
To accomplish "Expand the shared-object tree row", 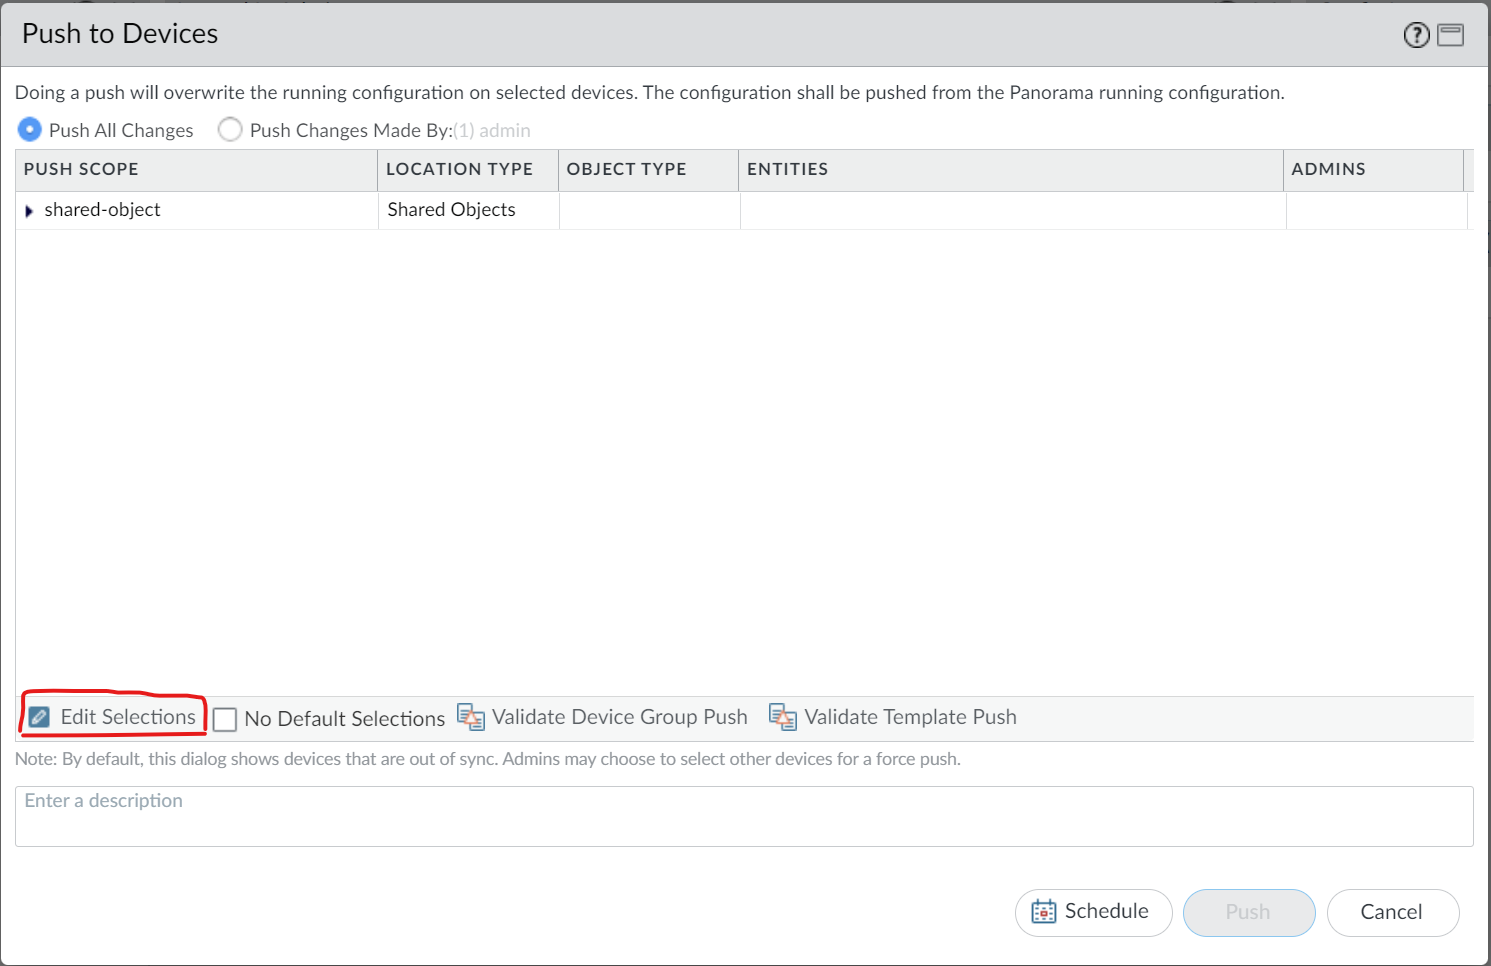I will [29, 211].
